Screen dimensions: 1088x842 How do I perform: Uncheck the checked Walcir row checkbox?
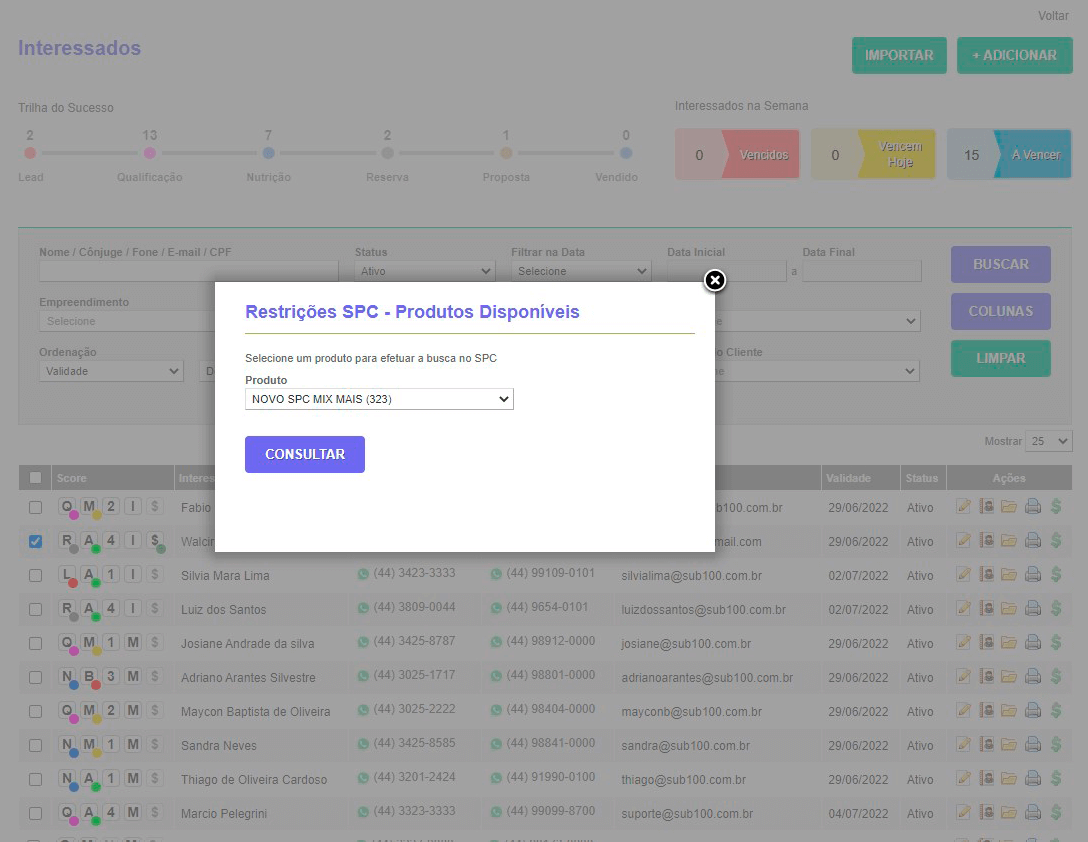[36, 541]
